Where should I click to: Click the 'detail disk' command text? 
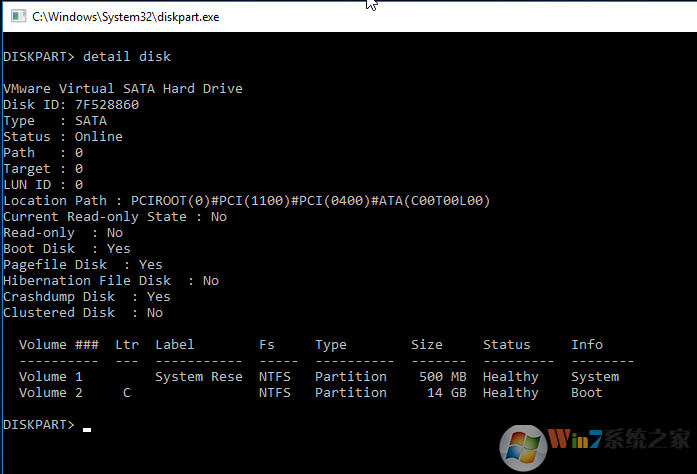point(127,56)
